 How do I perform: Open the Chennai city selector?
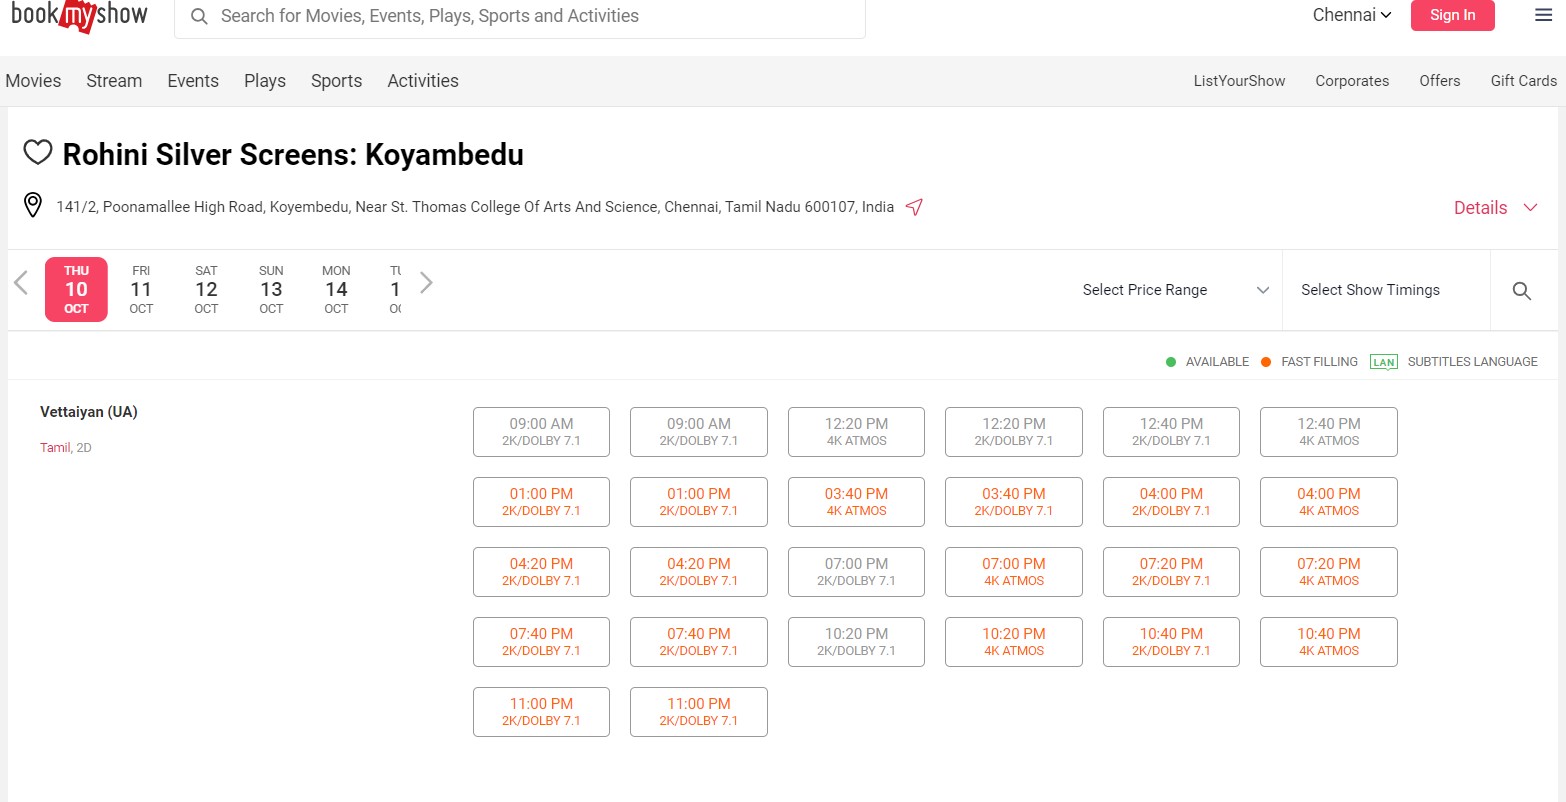(1351, 15)
